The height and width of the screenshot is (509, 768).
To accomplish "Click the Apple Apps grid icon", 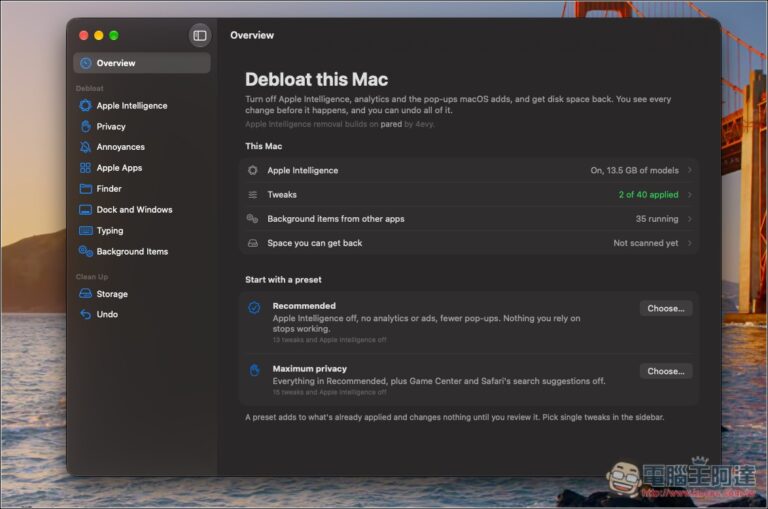I will pyautogui.click(x=86, y=168).
